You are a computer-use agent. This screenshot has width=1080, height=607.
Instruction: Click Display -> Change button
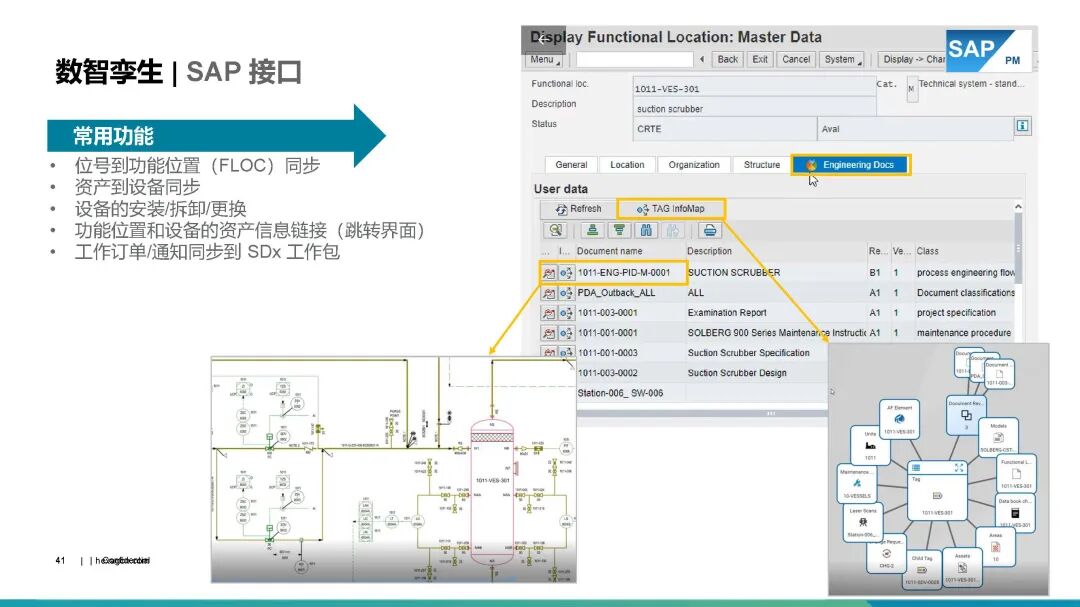(x=912, y=60)
